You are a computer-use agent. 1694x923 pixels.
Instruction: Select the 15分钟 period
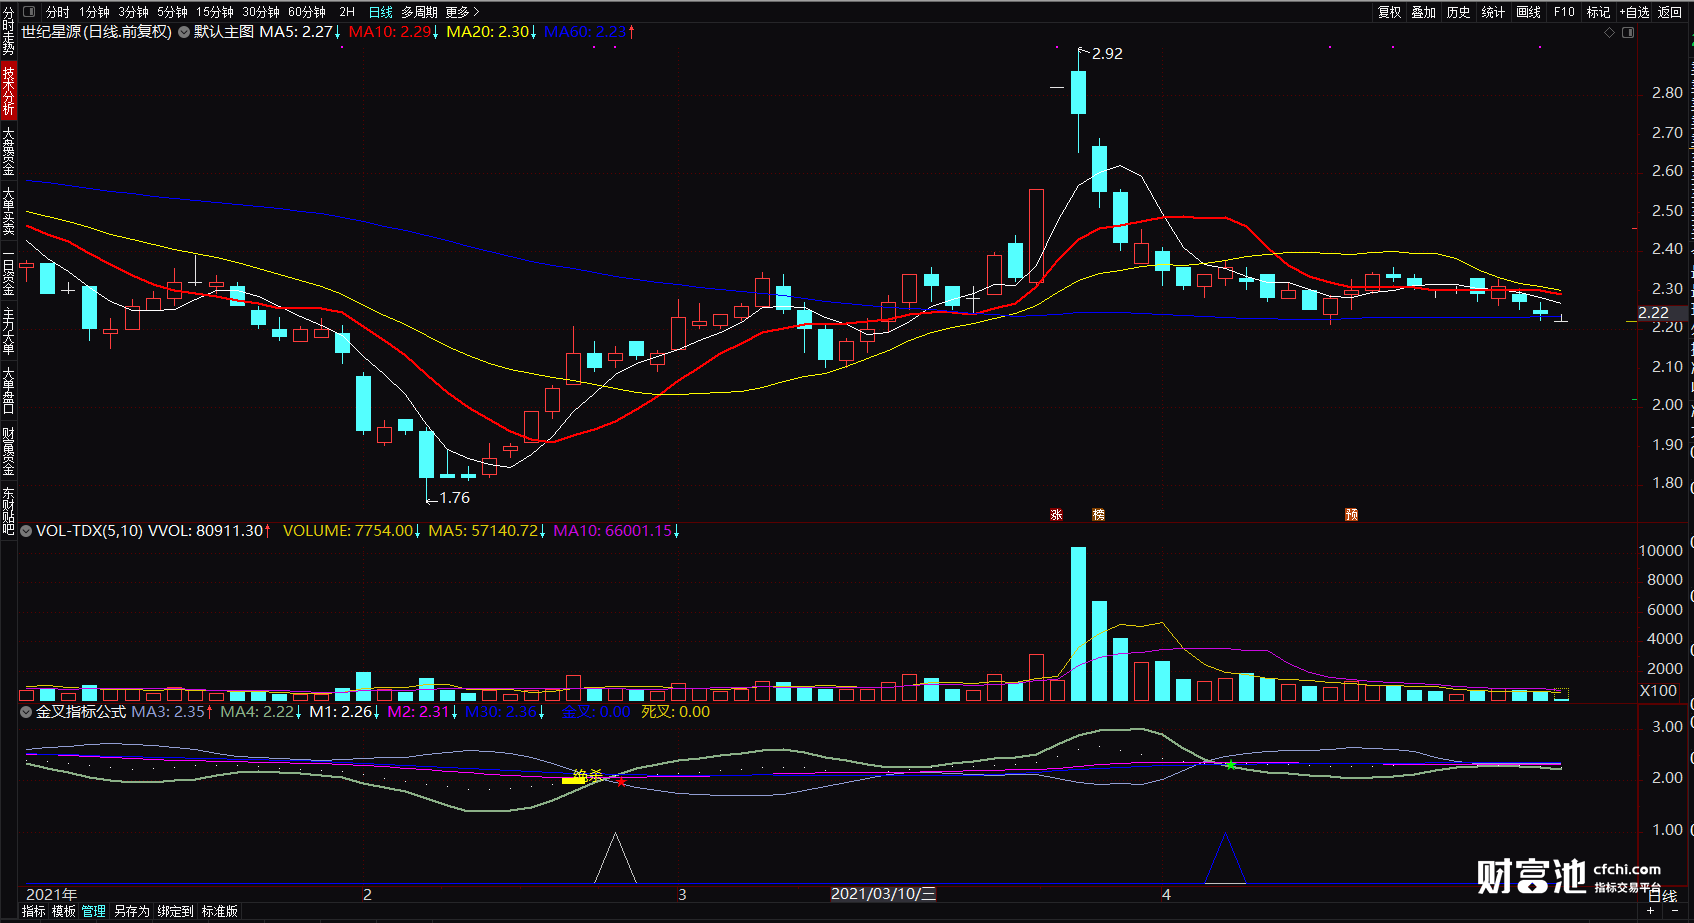[x=214, y=12]
